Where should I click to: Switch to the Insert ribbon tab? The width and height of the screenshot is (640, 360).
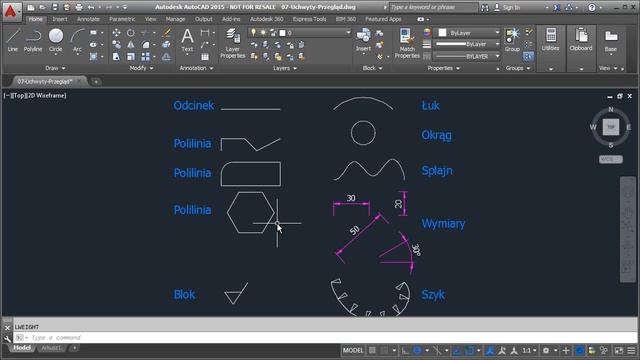(60, 19)
